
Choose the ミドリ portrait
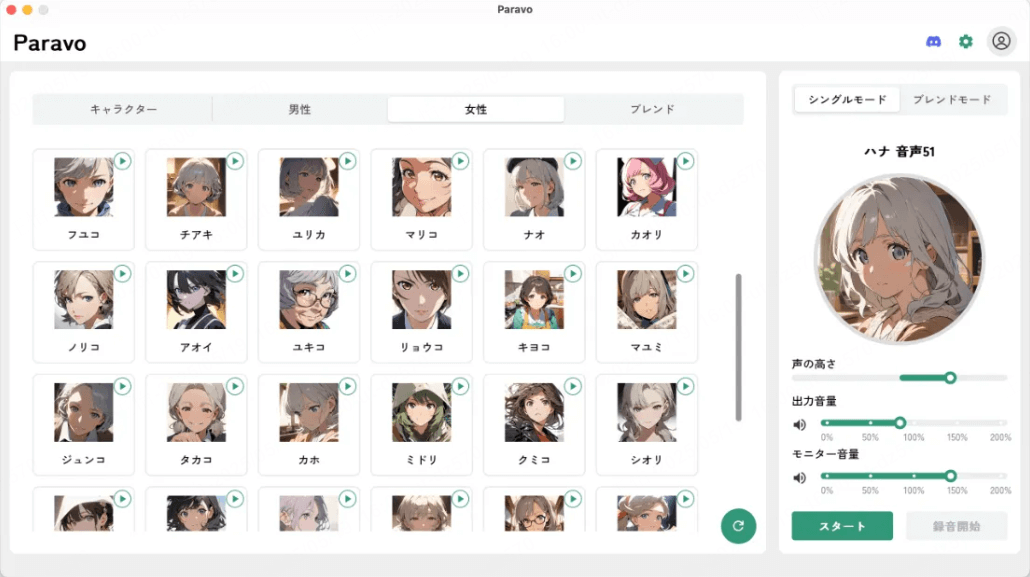421,412
